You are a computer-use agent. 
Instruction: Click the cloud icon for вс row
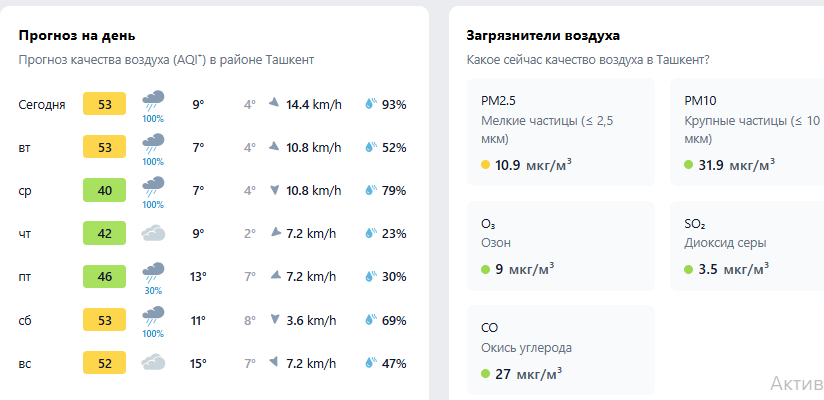point(153,363)
